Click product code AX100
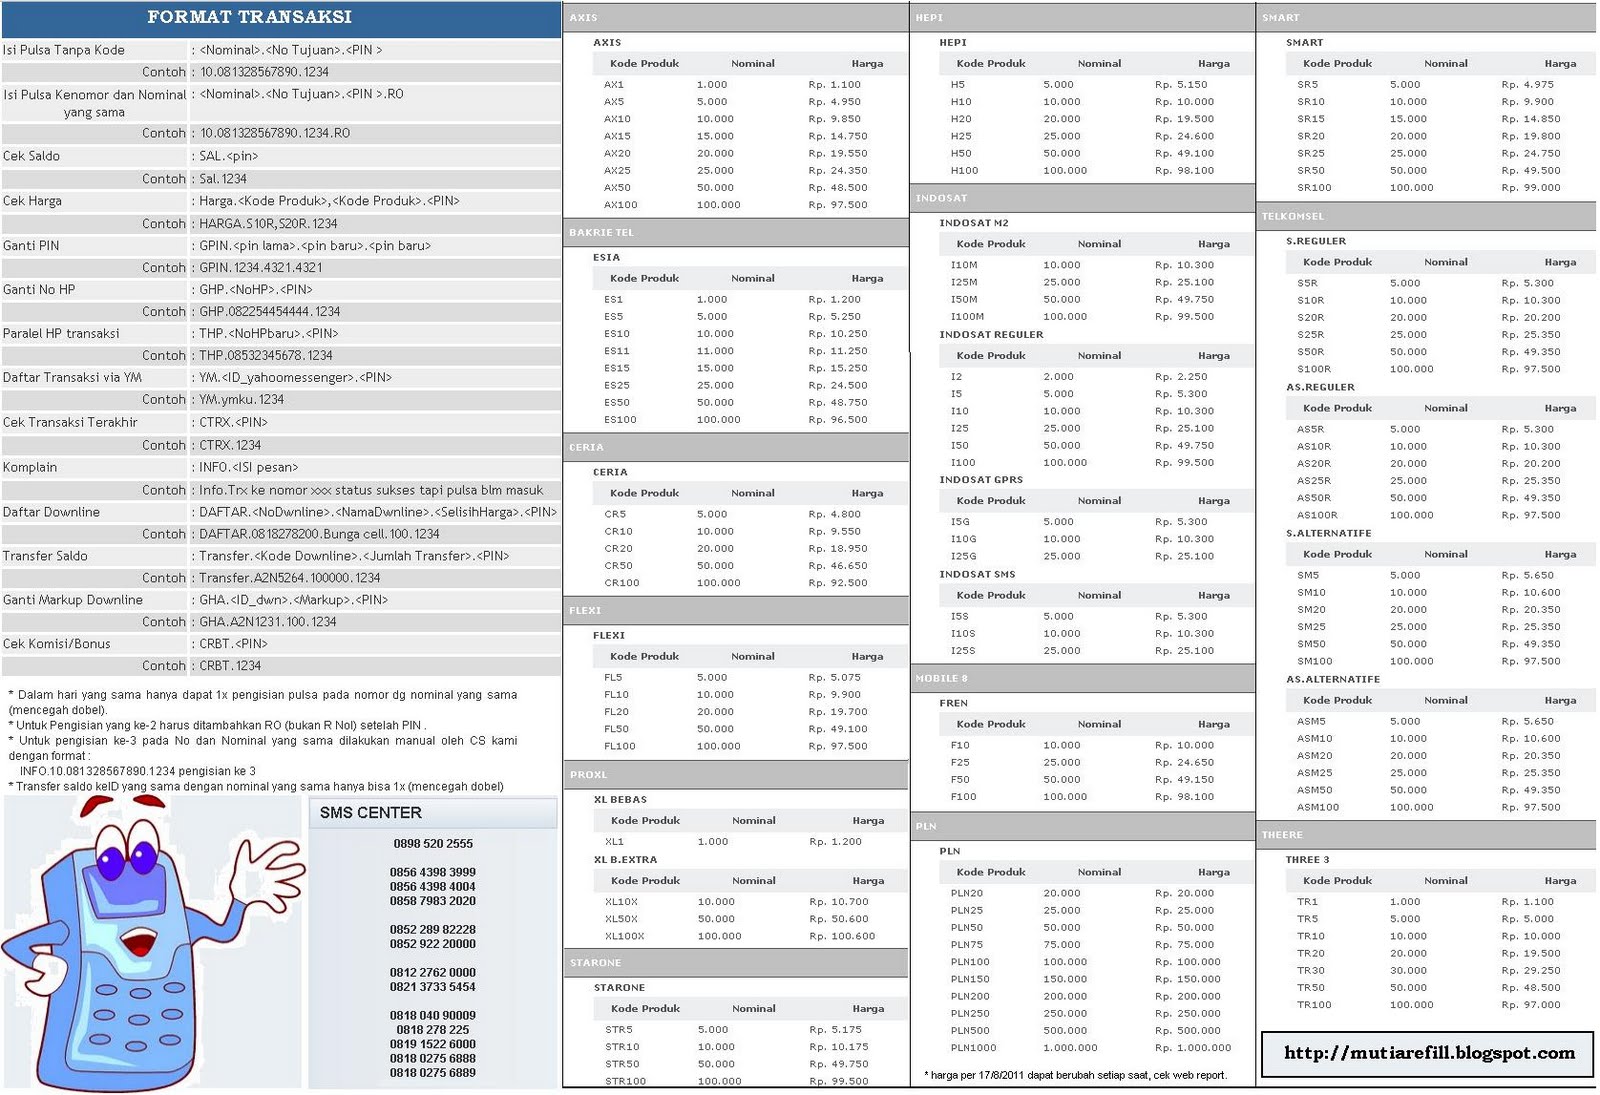The width and height of the screenshot is (1600, 1095). coord(620,205)
